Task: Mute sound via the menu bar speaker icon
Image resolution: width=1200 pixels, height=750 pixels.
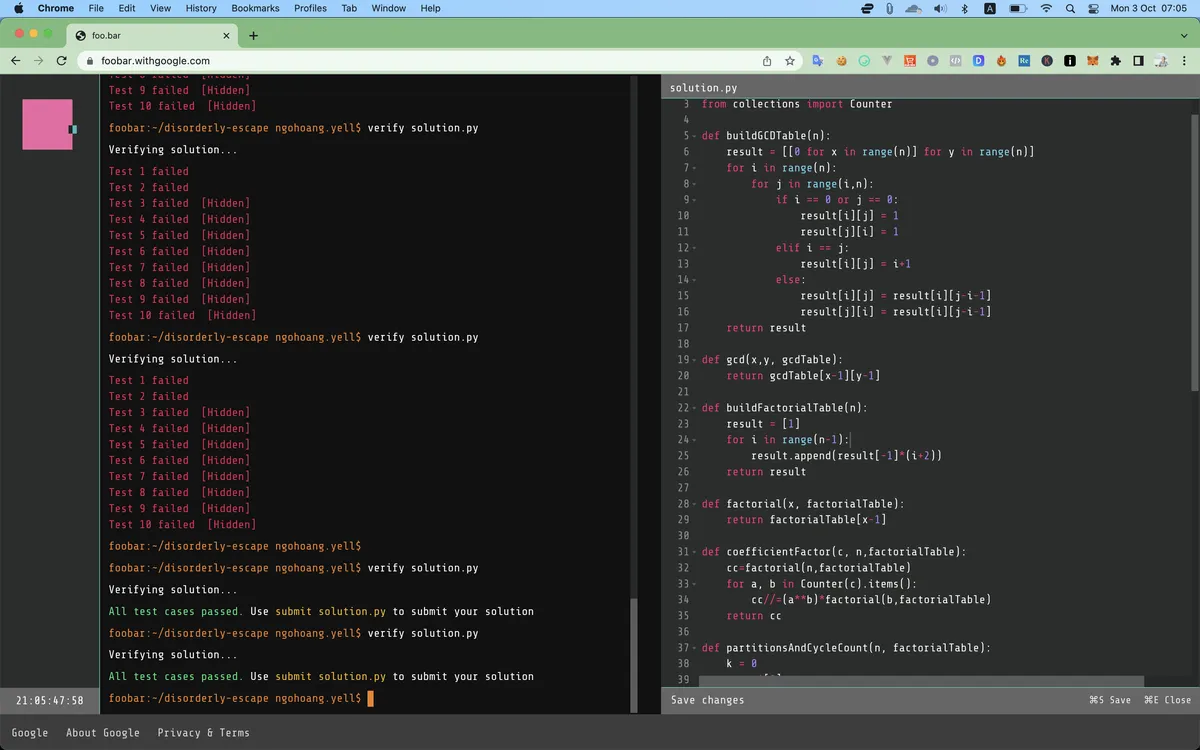Action: (x=940, y=9)
